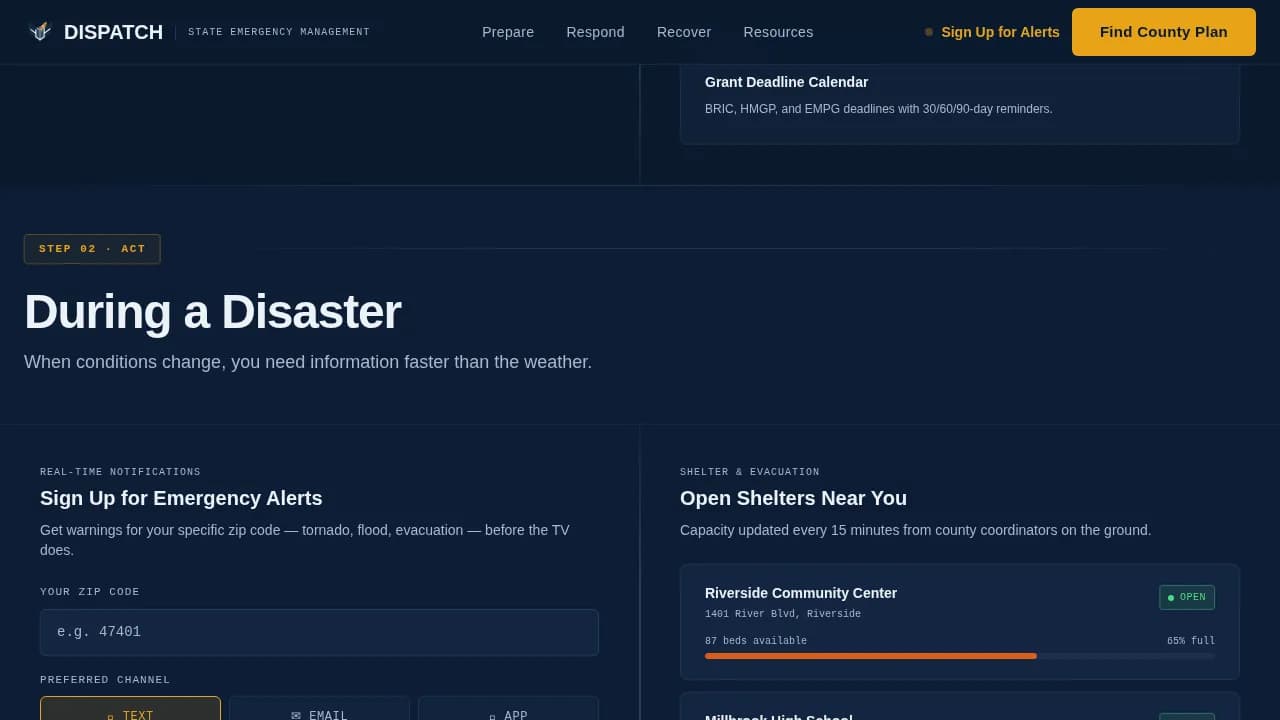
Task: Click the OPEN badge on Riverside Community Center
Action: pyautogui.click(x=1187, y=597)
